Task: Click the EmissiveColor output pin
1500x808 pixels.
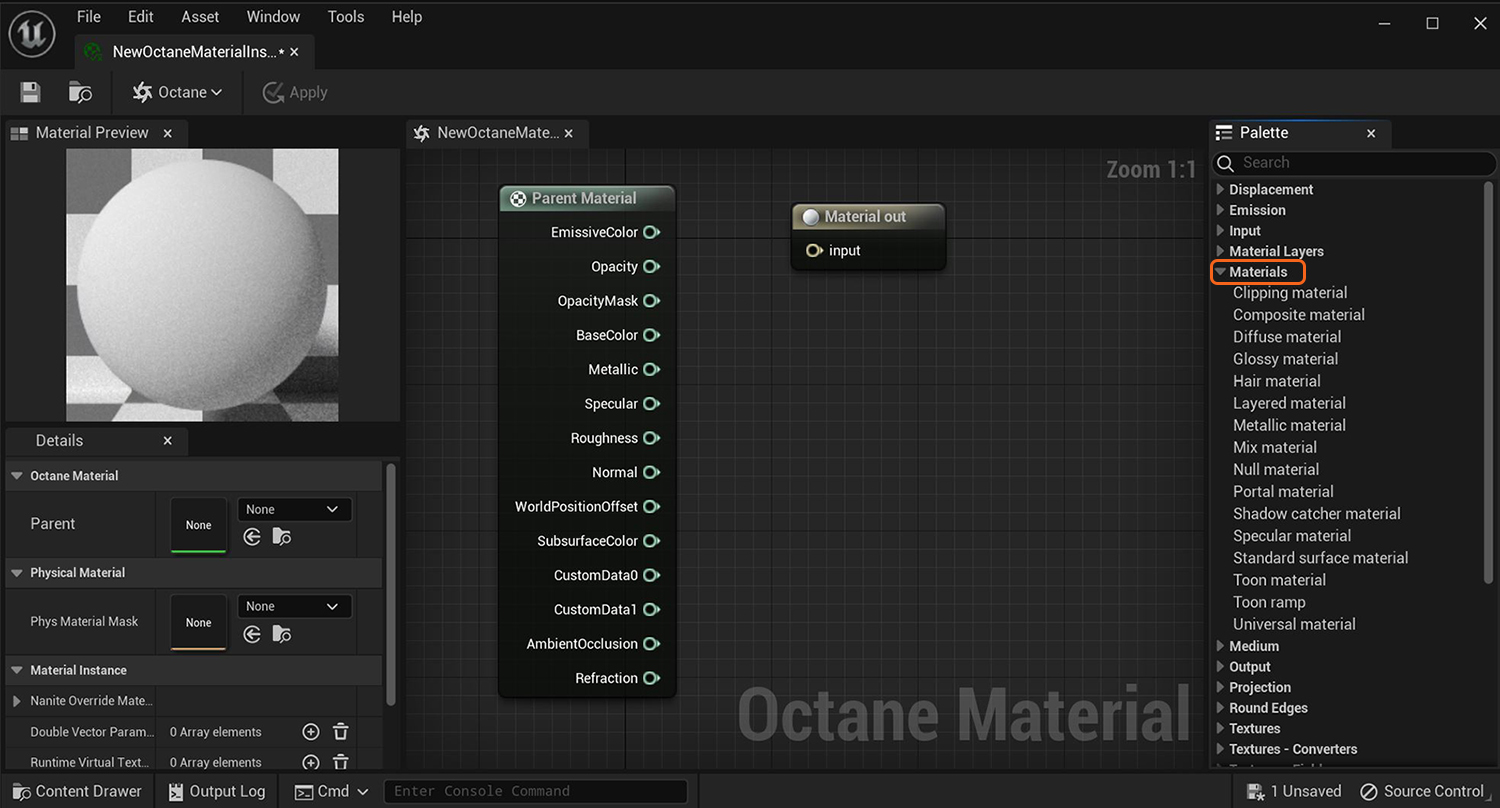Action: click(x=651, y=232)
